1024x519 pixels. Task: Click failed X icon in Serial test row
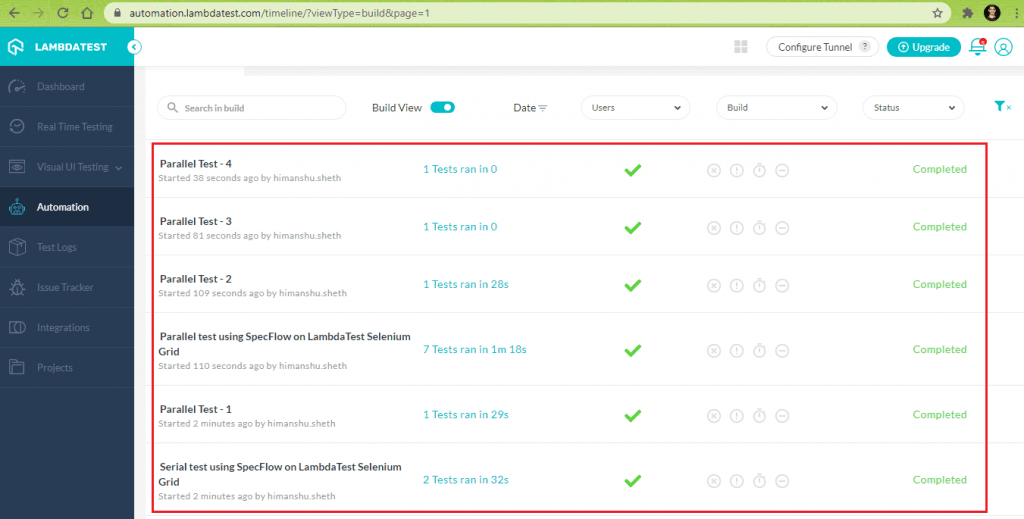[x=714, y=481]
